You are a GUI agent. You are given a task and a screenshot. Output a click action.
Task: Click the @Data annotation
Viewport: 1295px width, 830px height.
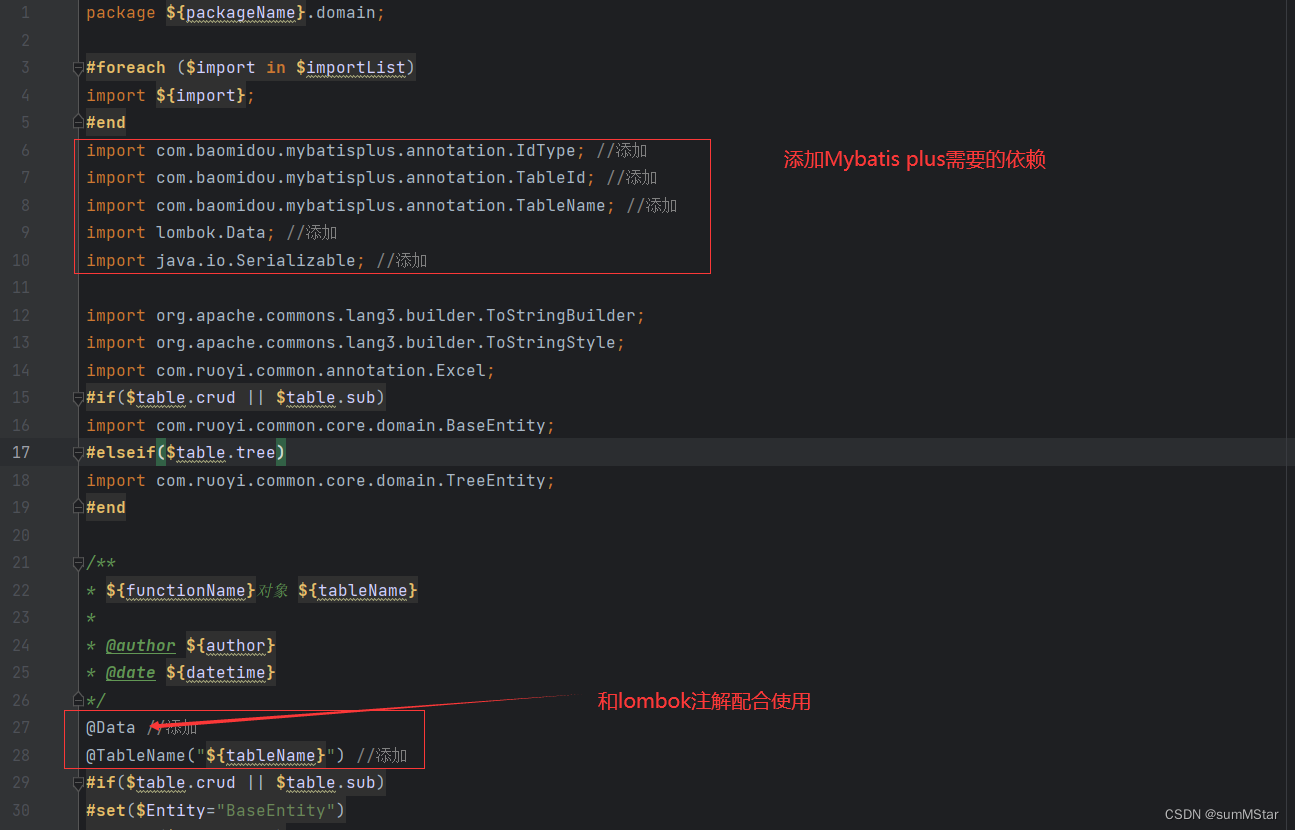click(x=111, y=728)
